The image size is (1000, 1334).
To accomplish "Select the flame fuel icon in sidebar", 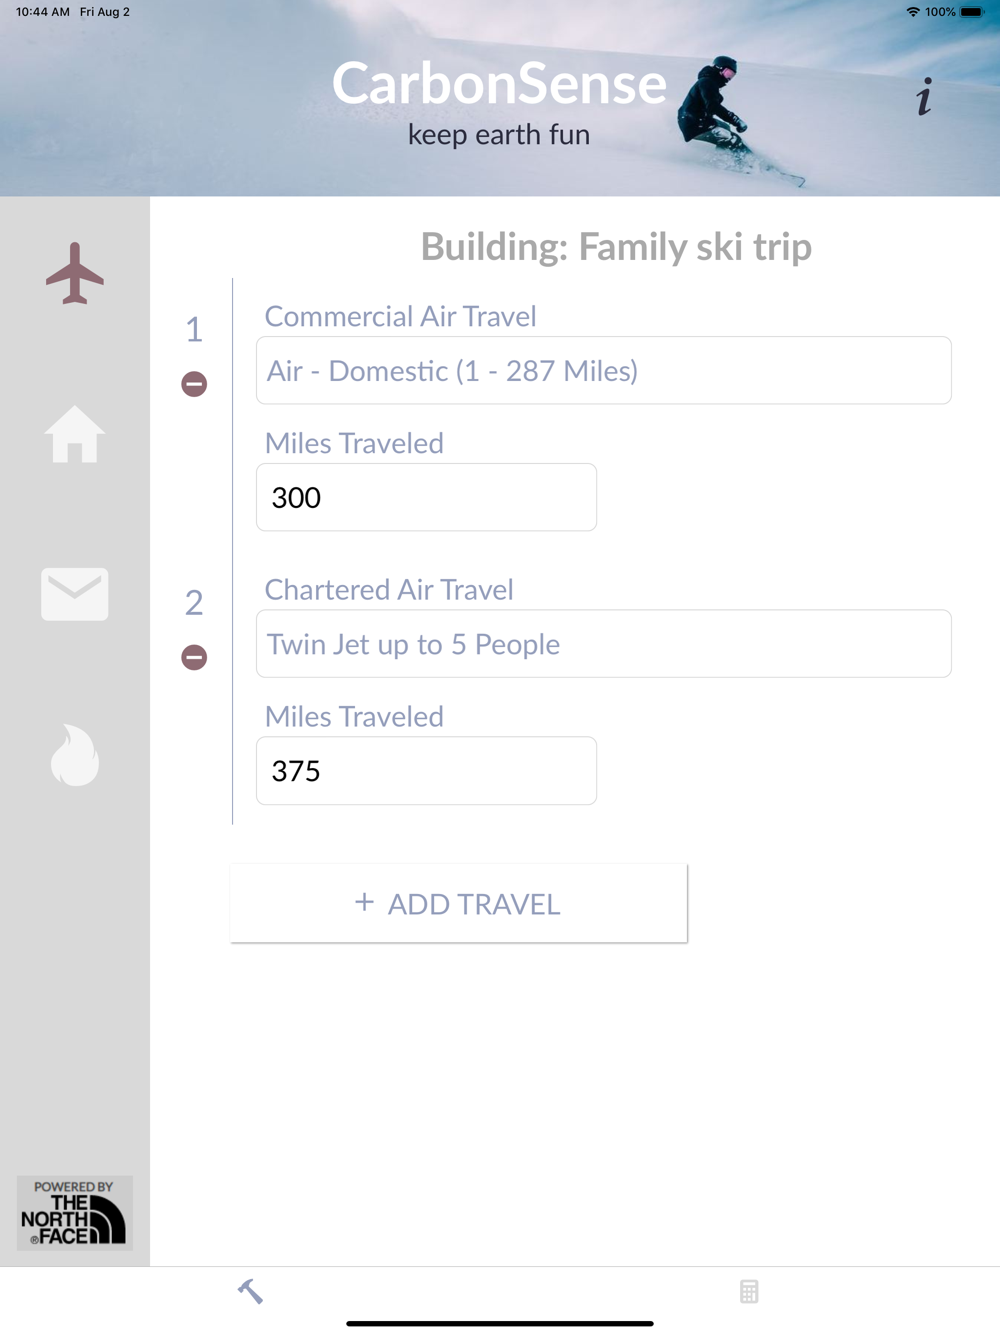I will click(75, 755).
